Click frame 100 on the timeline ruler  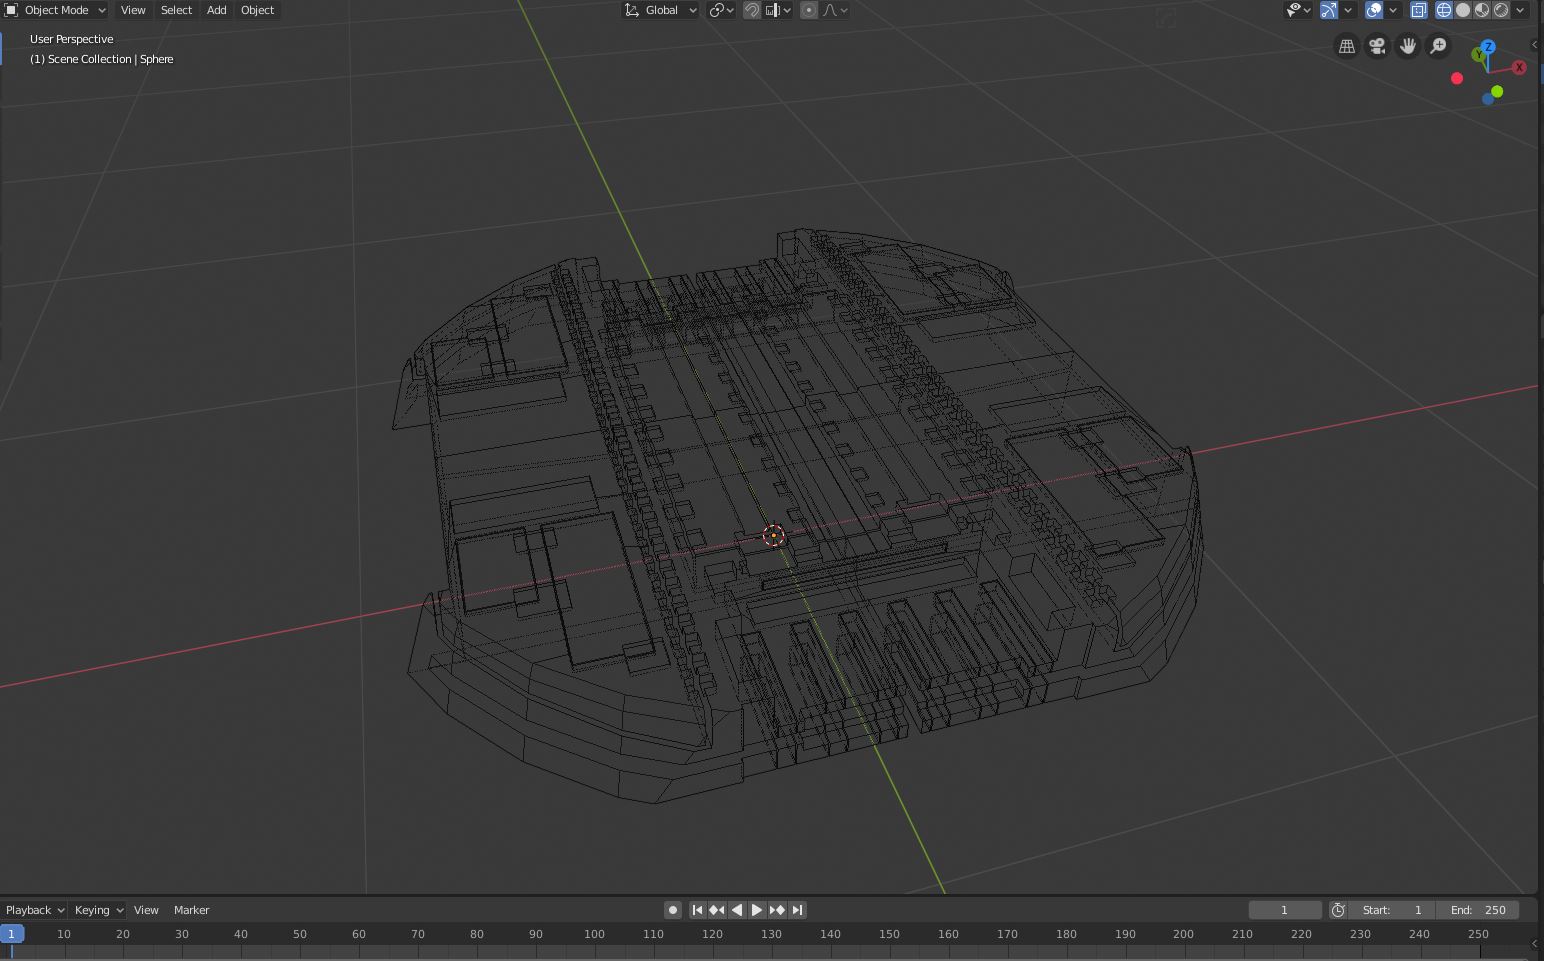(x=594, y=934)
